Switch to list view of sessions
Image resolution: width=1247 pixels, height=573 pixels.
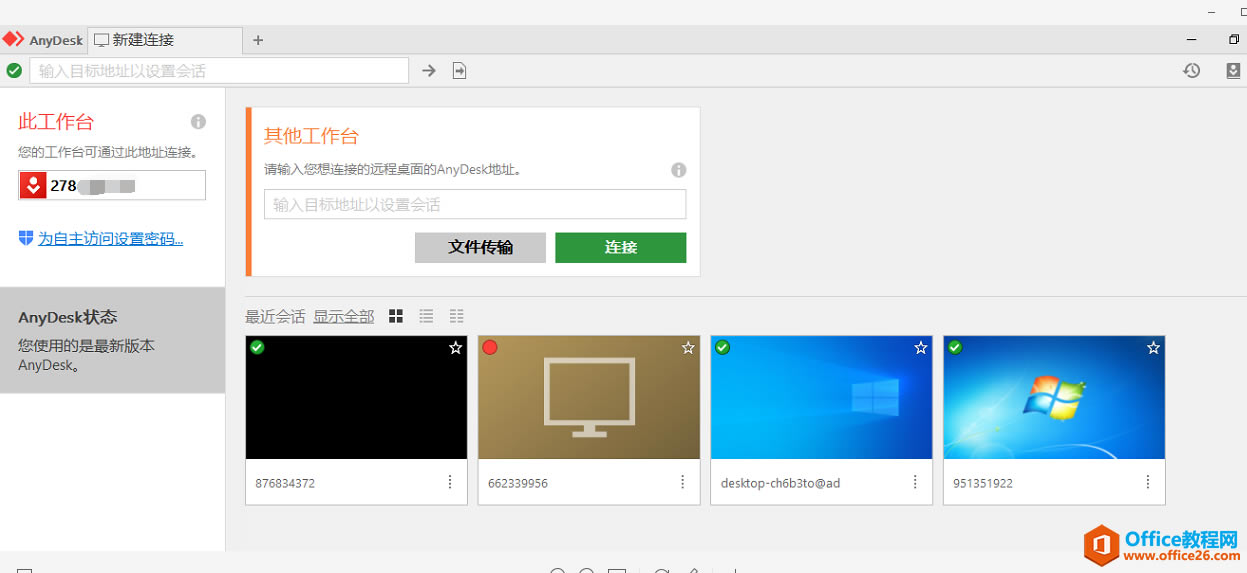click(426, 316)
